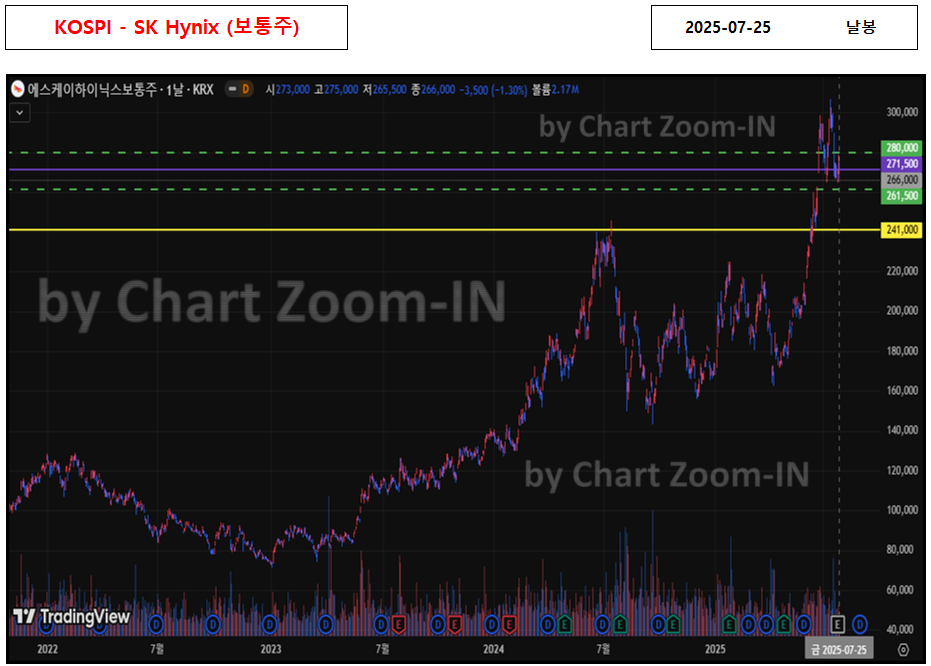Click the market status dash icon
The image size is (931, 666).
233,89
